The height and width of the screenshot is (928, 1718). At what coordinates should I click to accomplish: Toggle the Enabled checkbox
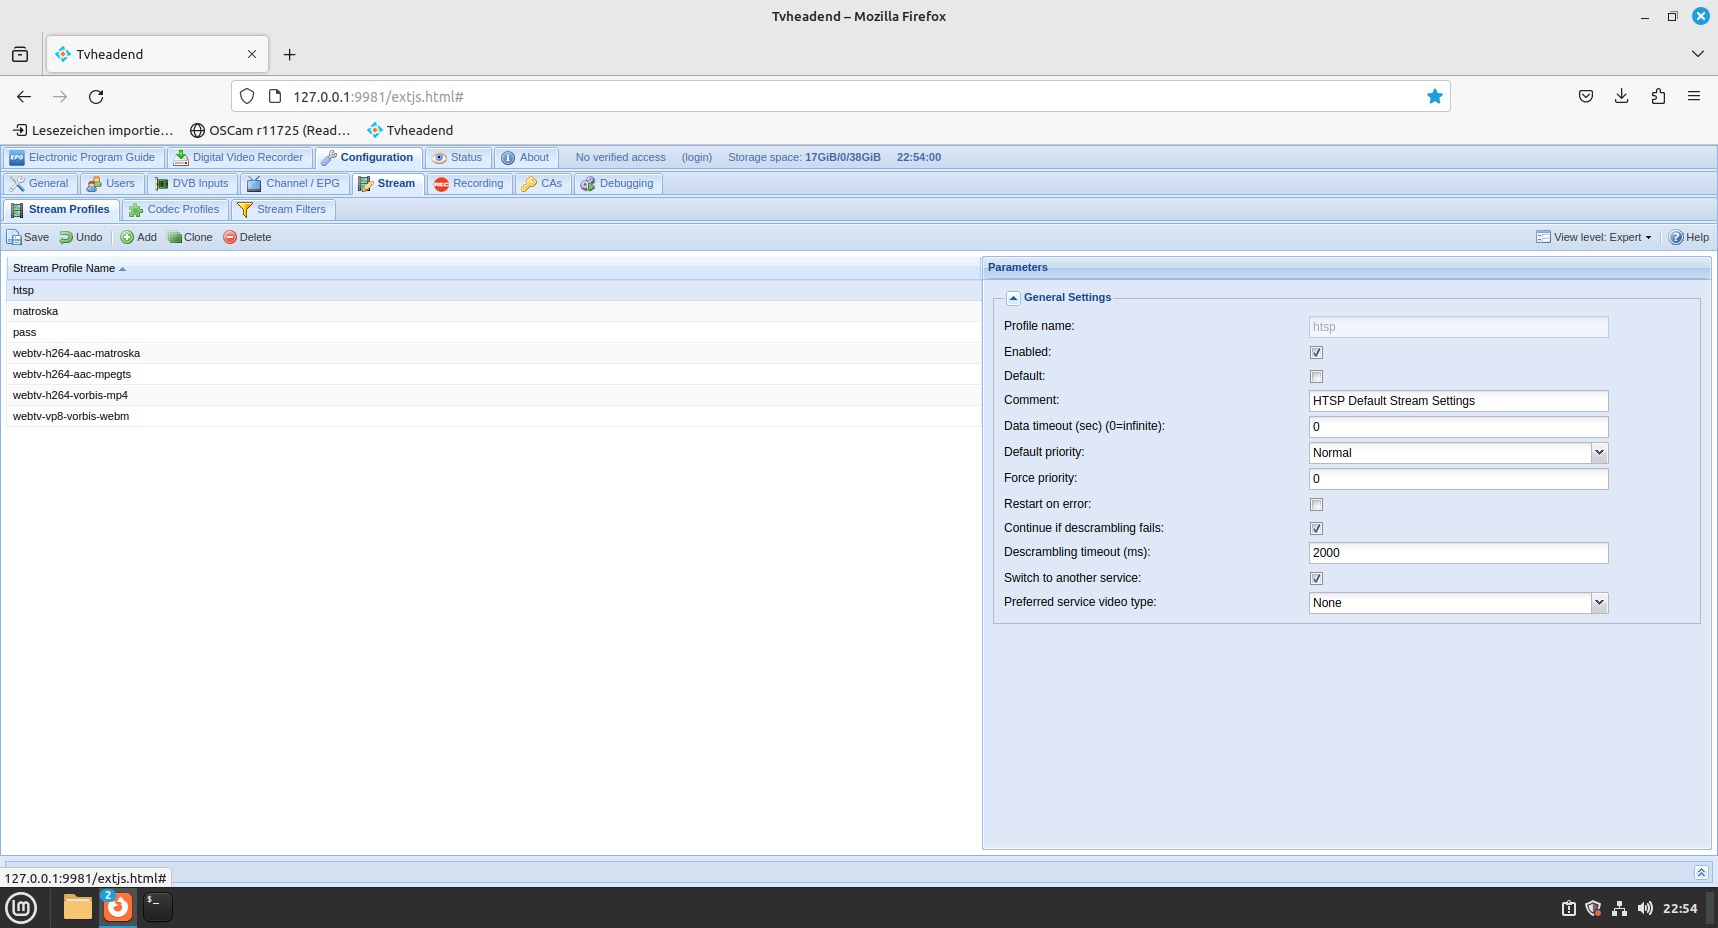[1316, 353]
